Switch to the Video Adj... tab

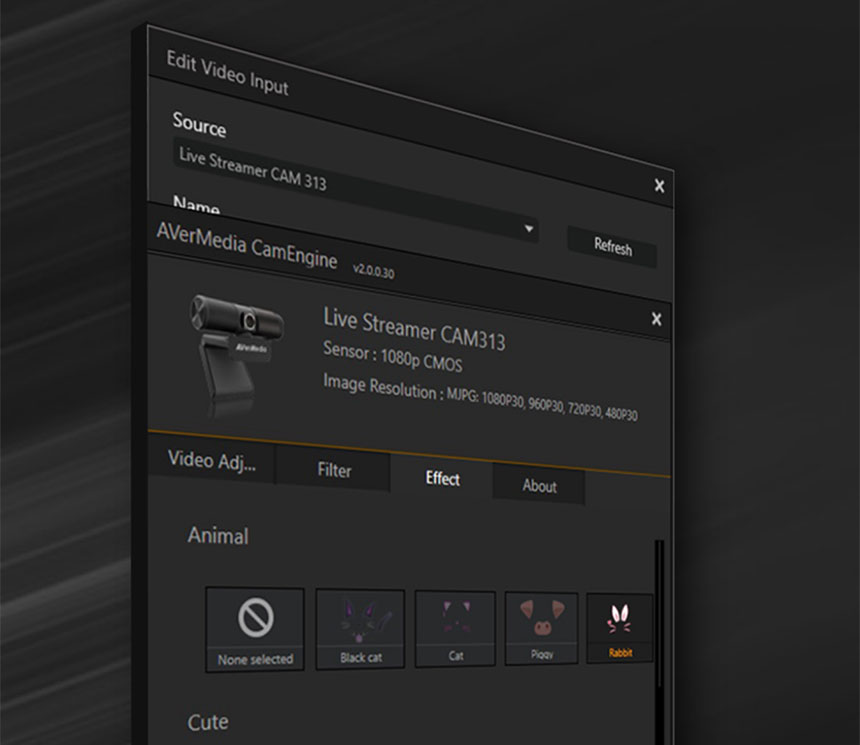(211, 461)
